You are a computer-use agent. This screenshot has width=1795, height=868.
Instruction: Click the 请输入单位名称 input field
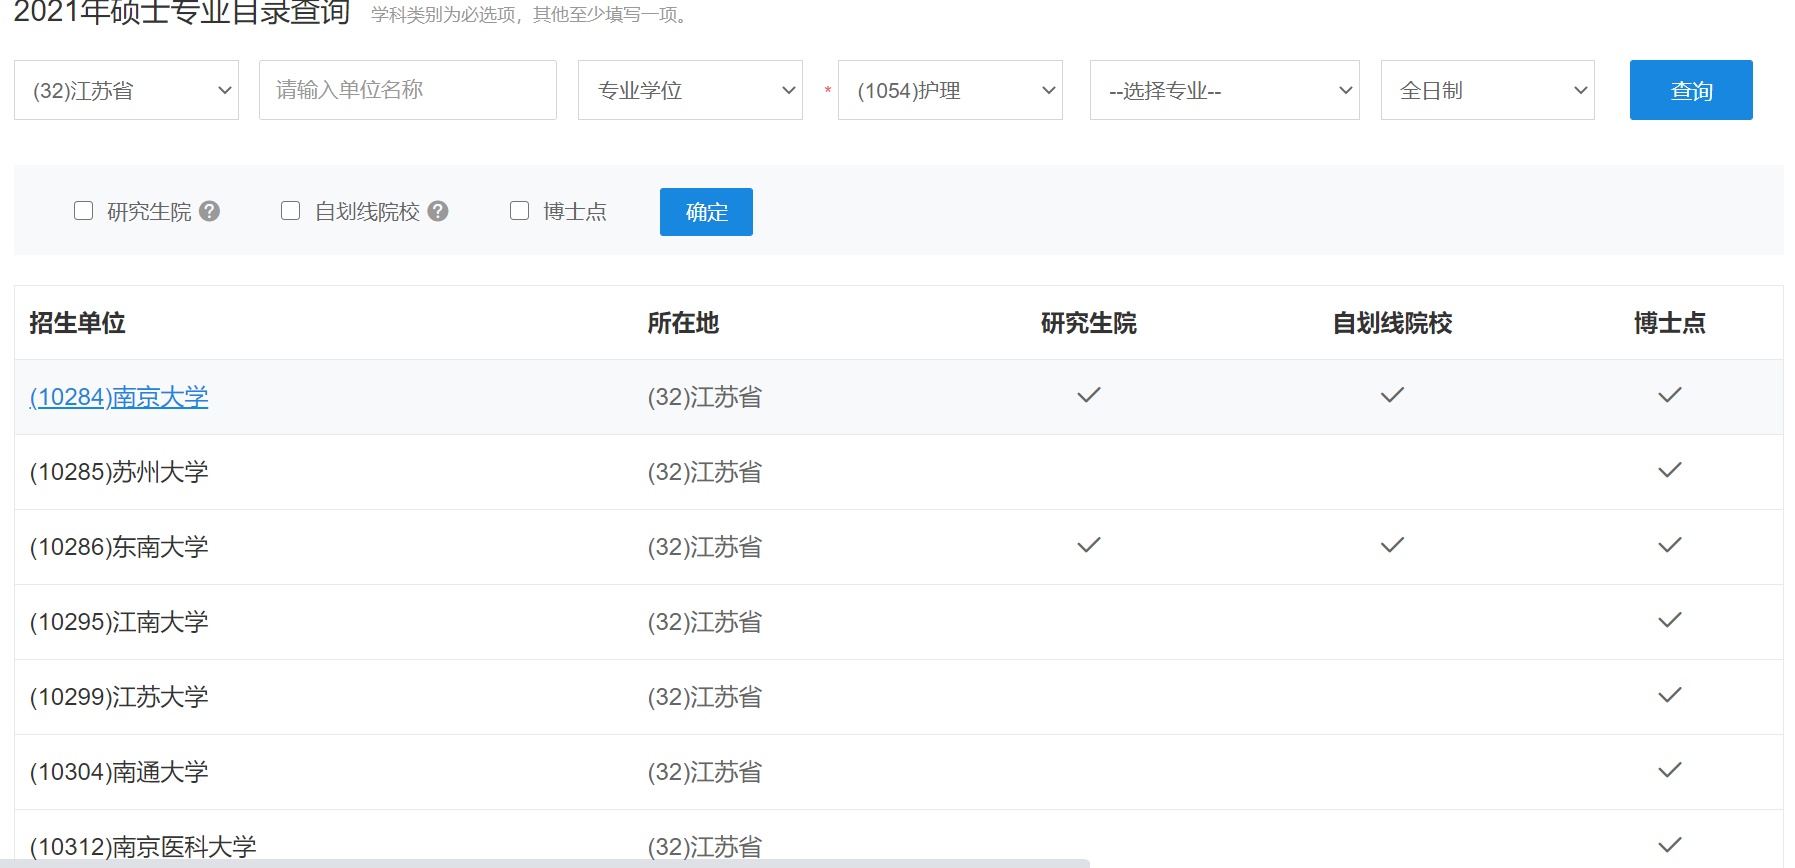pyautogui.click(x=408, y=90)
